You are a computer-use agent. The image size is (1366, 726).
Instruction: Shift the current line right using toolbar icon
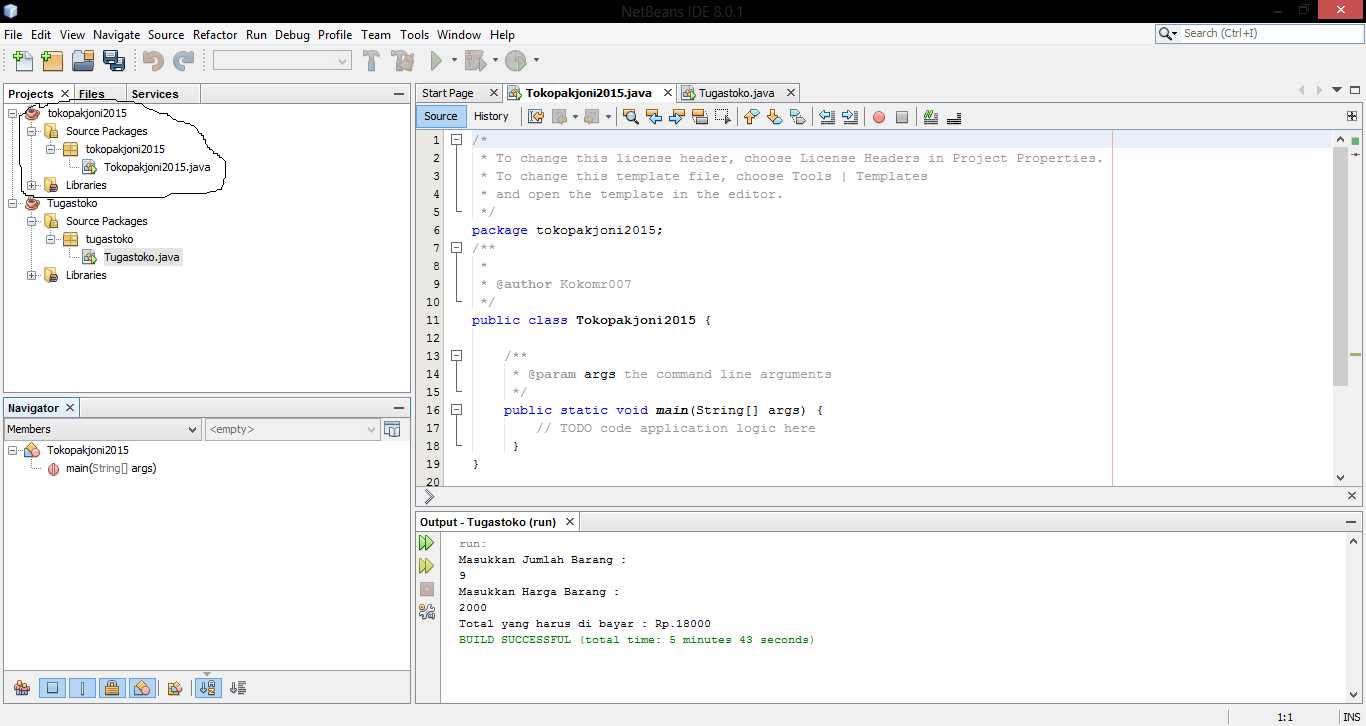[x=851, y=117]
